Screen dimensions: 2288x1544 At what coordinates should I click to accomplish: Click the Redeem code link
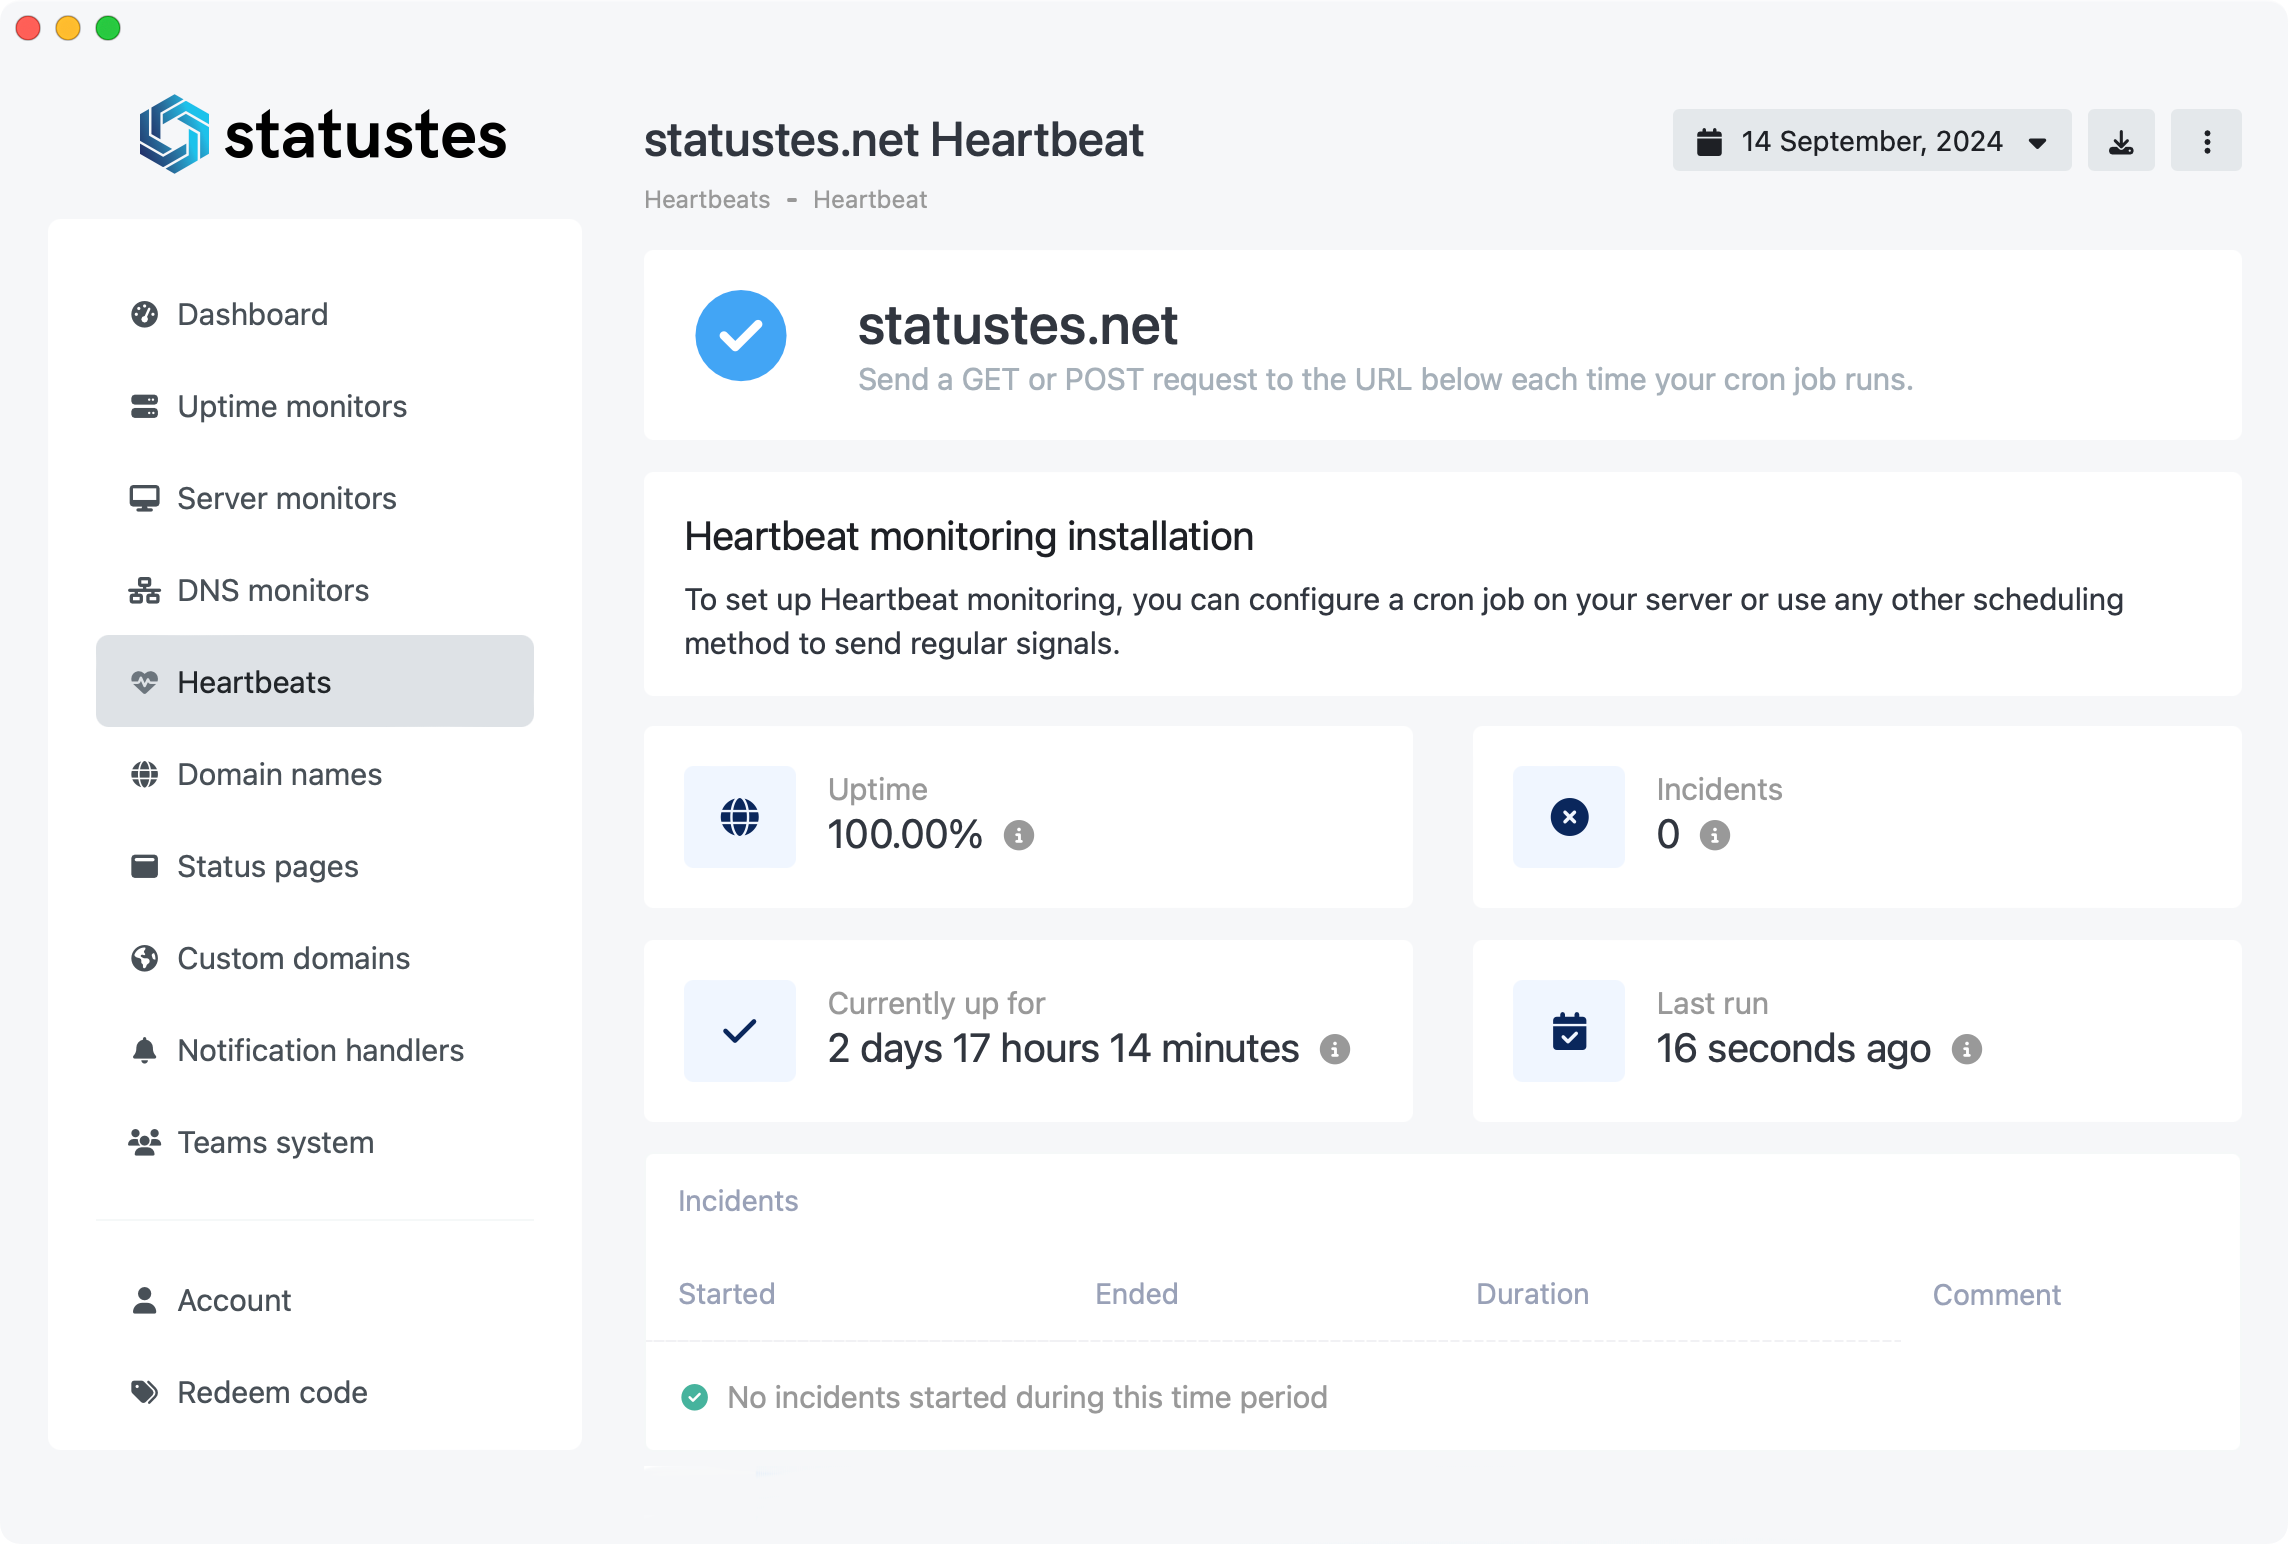274,1392
